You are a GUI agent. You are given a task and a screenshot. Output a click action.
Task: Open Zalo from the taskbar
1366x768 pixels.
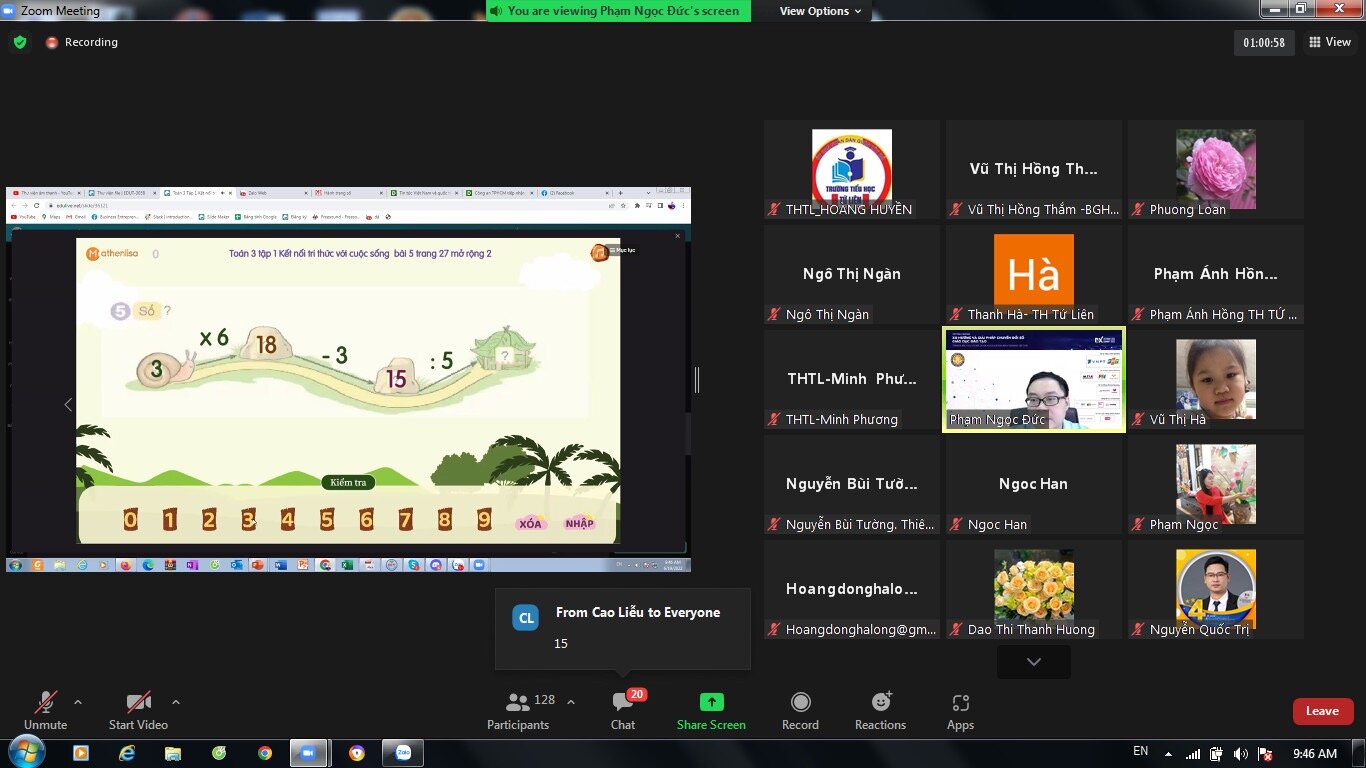tap(402, 752)
